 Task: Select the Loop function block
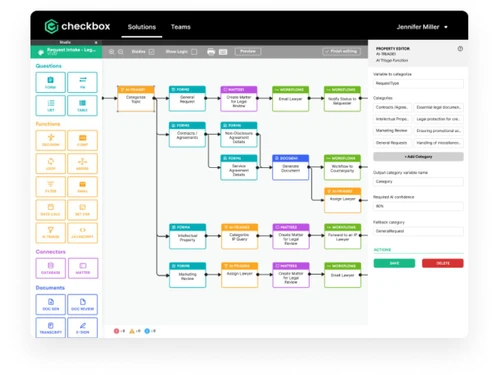point(50,163)
